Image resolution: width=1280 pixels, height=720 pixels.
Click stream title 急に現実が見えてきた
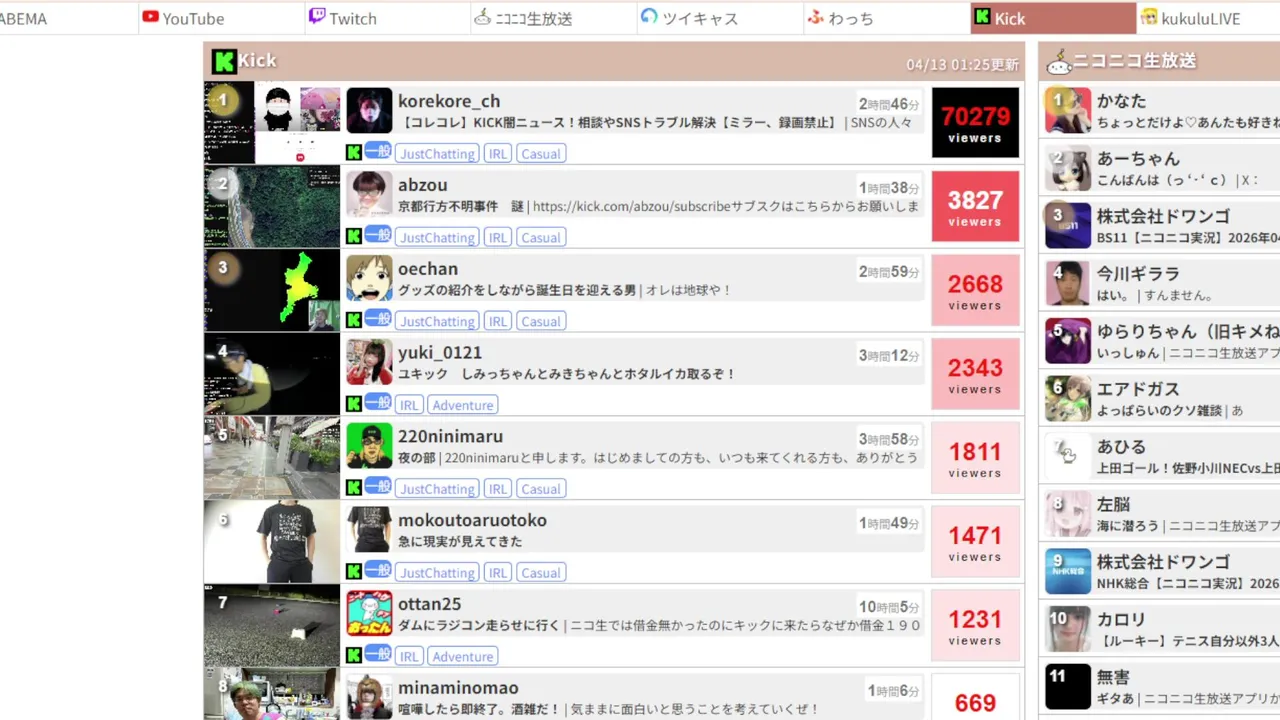(x=460, y=542)
